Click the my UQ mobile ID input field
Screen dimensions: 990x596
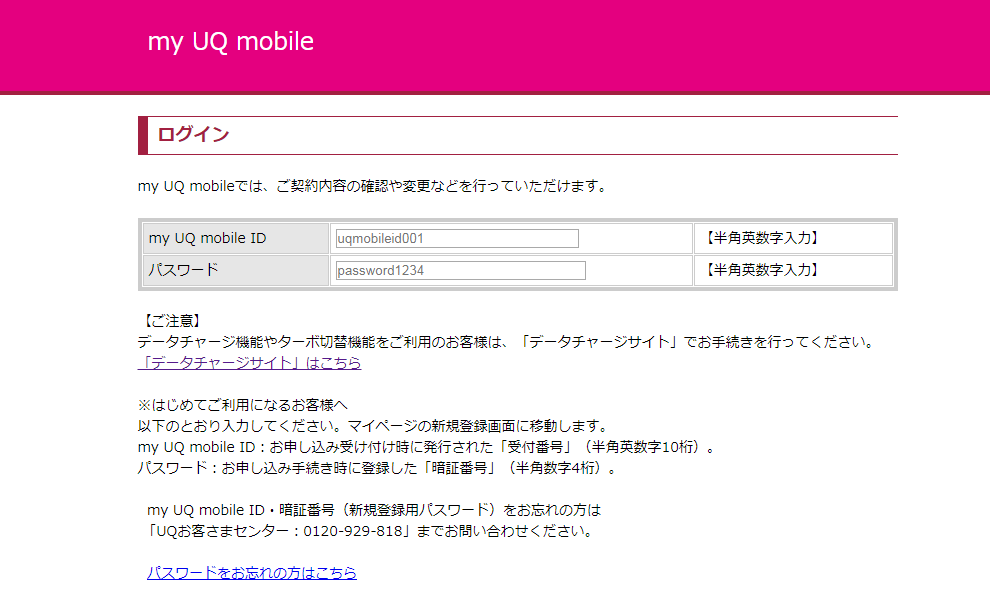click(457, 239)
